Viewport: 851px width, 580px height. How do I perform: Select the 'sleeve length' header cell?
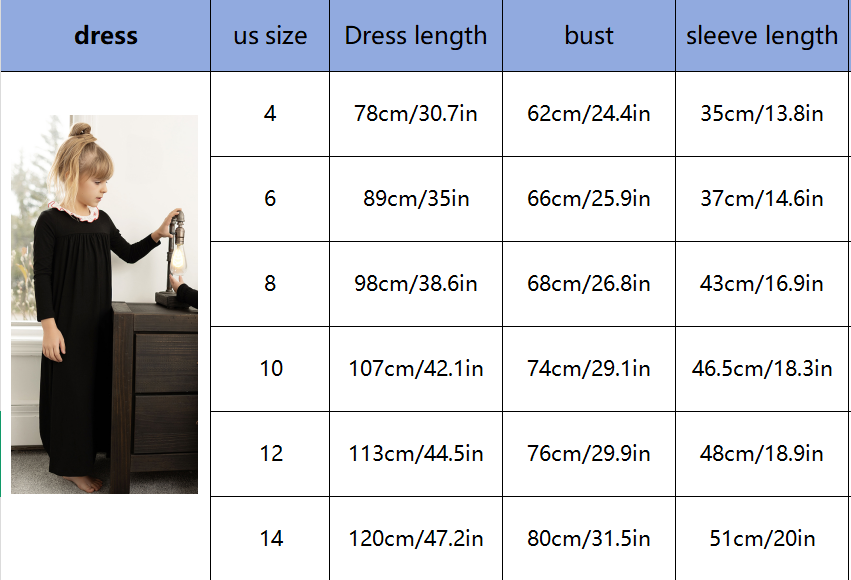point(762,36)
